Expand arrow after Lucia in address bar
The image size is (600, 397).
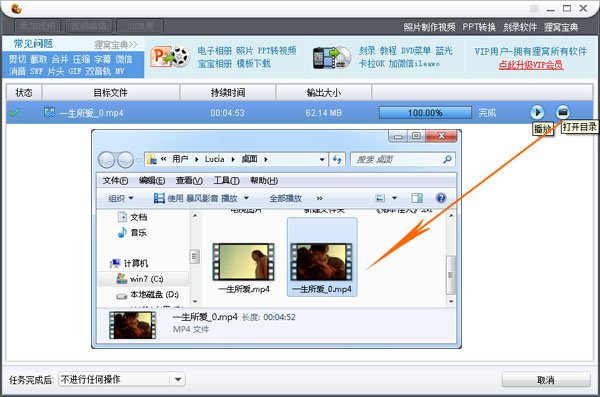[233, 159]
